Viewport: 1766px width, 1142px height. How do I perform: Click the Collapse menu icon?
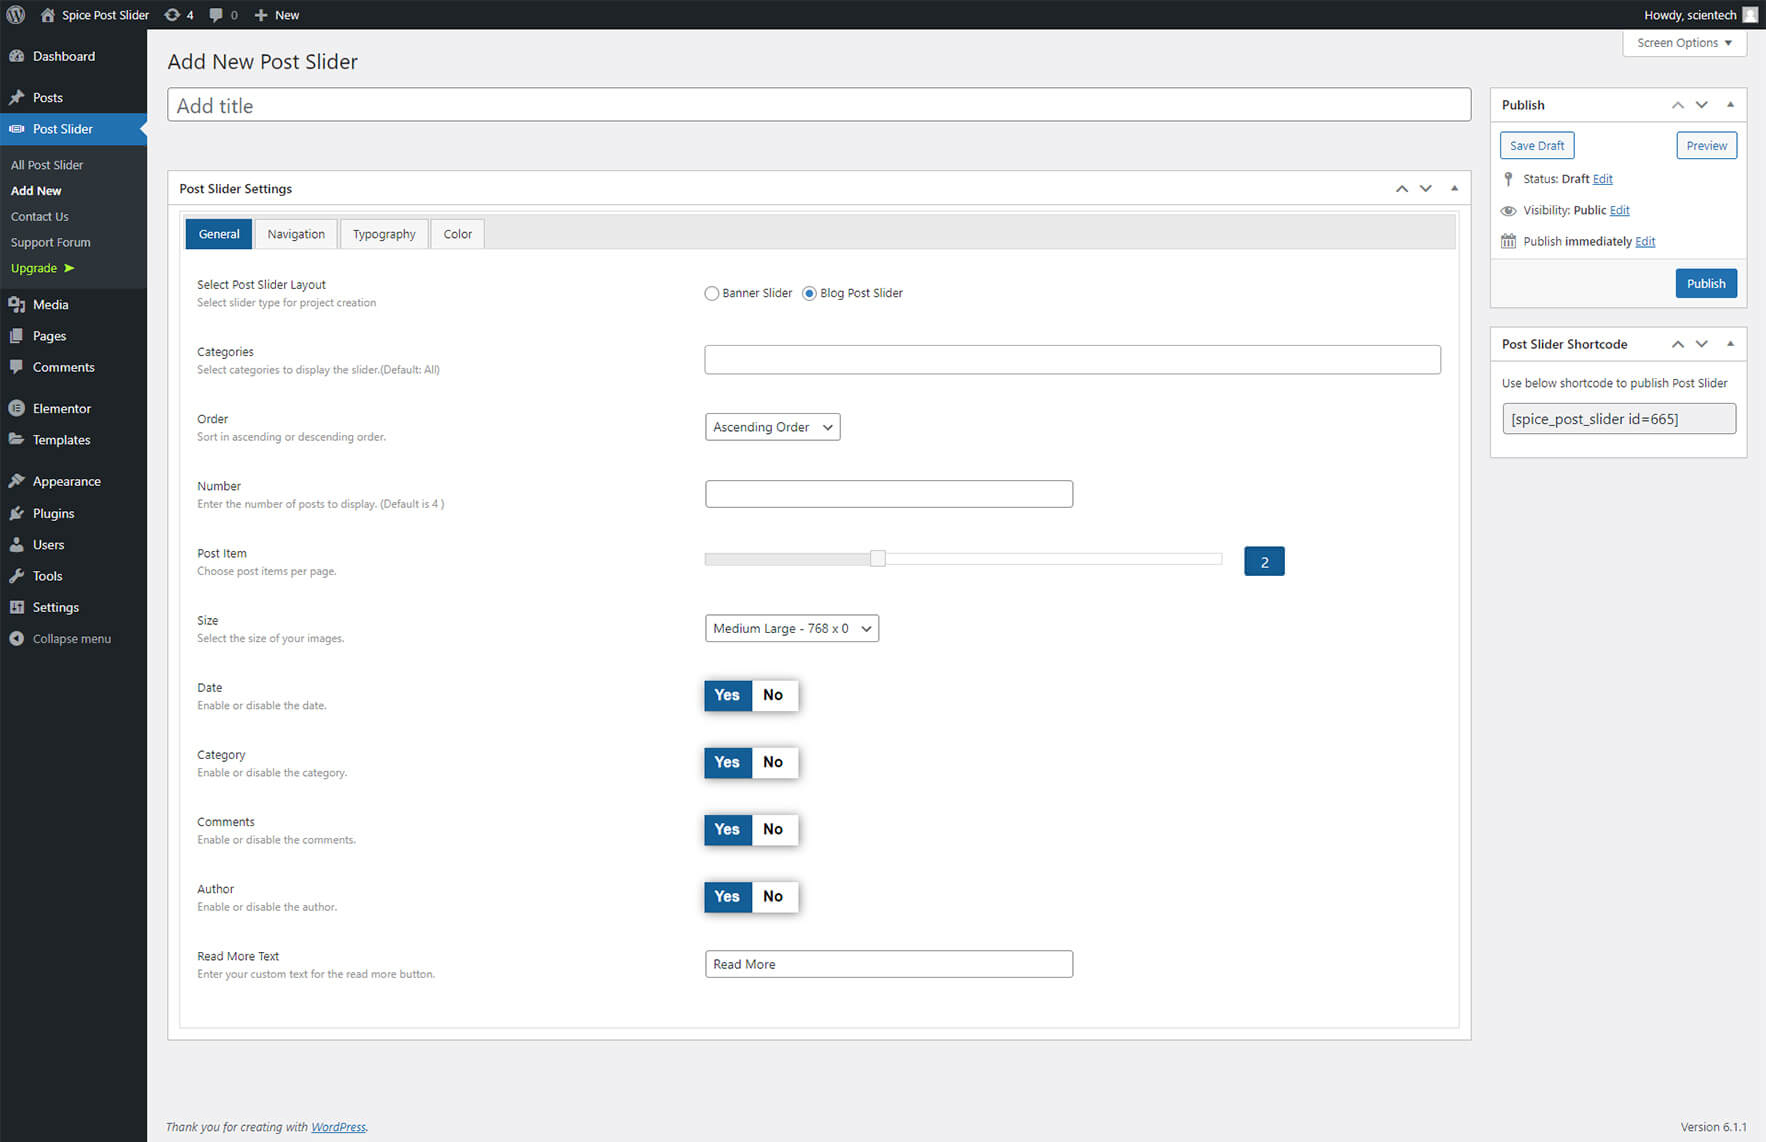[x=16, y=639]
